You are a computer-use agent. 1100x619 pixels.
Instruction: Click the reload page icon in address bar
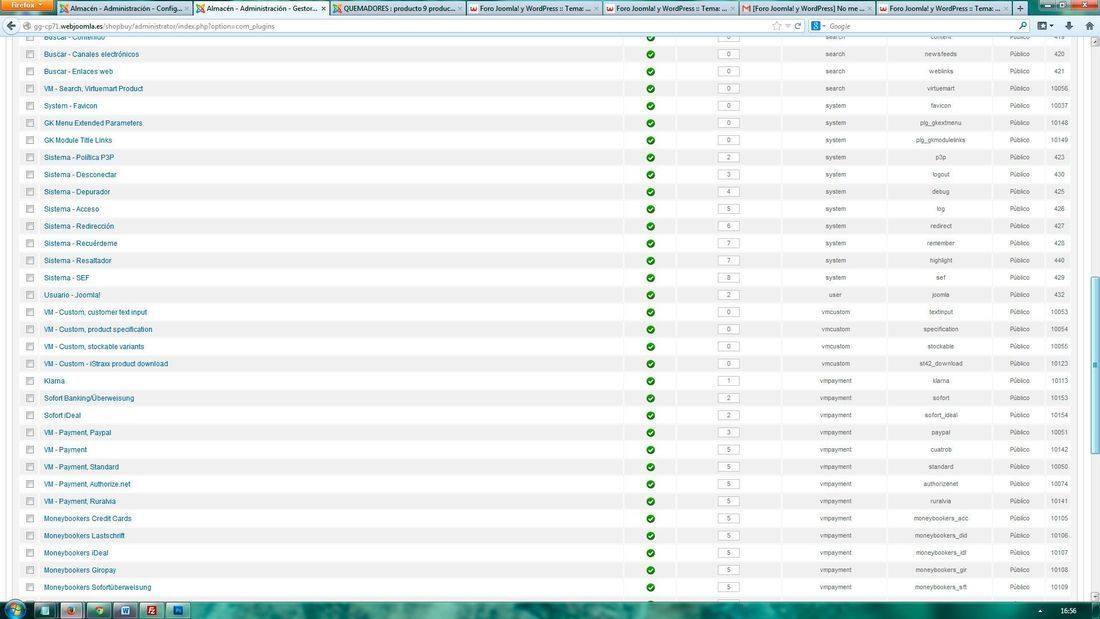[798, 26]
